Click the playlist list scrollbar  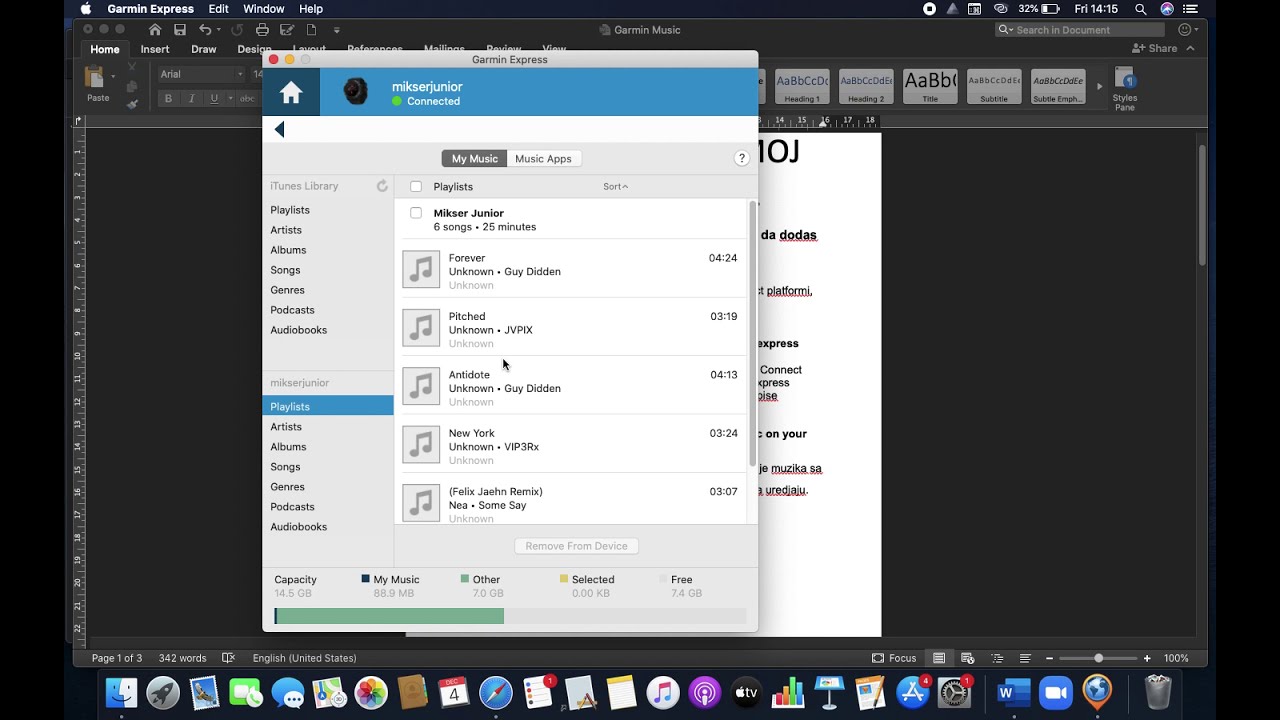pyautogui.click(x=753, y=335)
